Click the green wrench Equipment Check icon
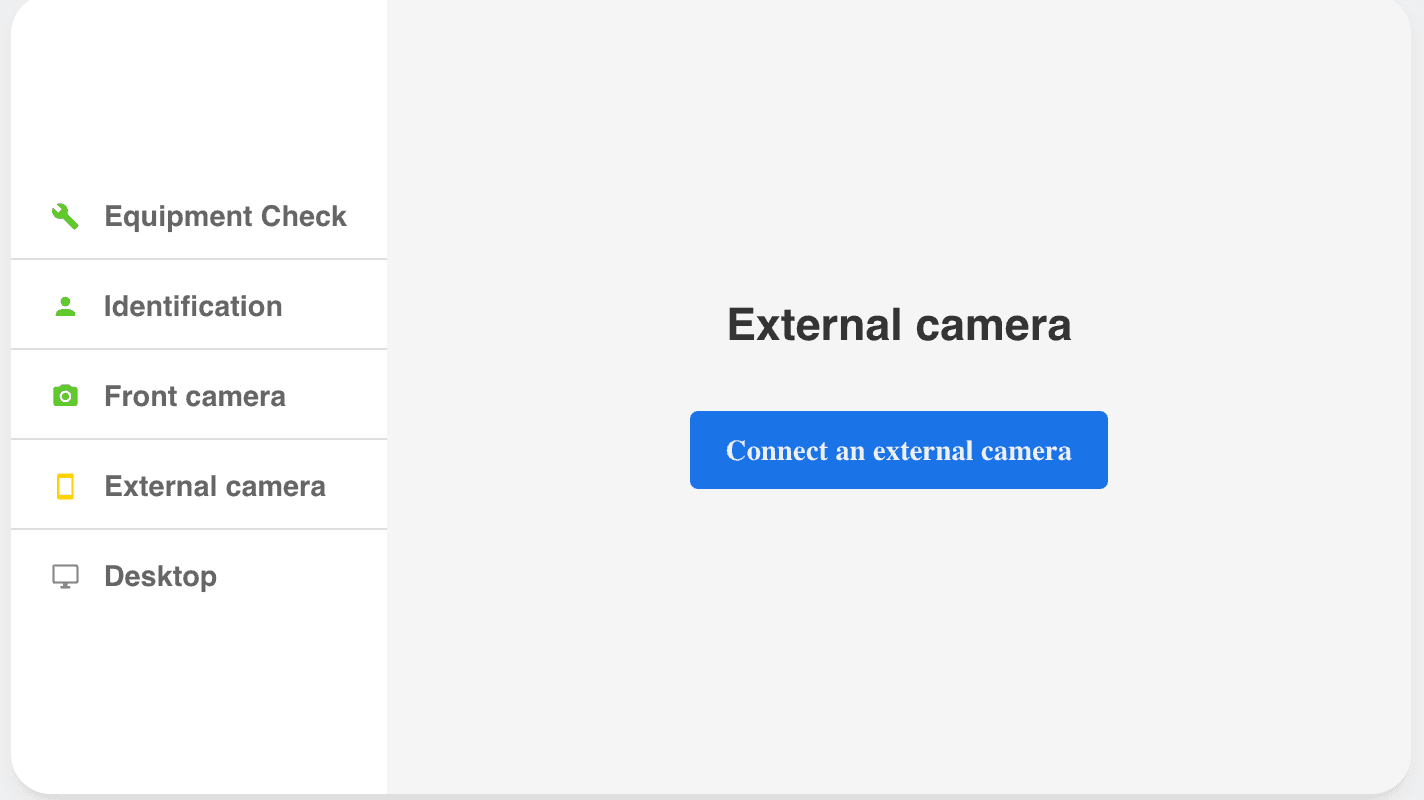The image size is (1424, 800). point(65,216)
